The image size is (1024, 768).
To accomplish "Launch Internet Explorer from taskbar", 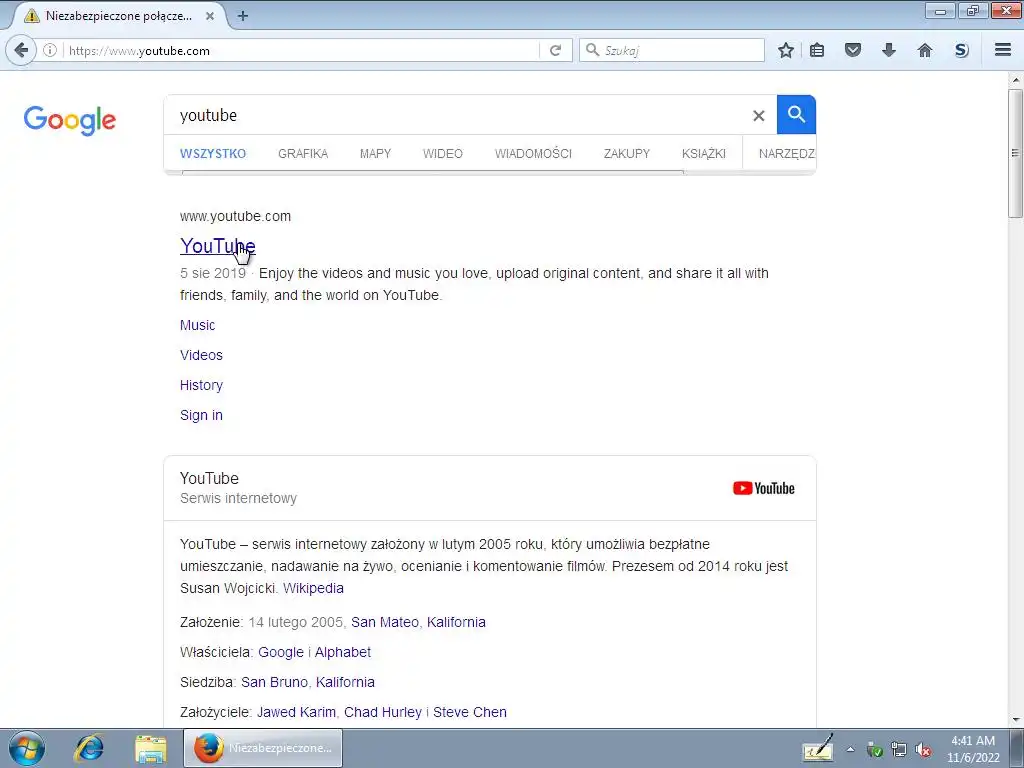I will pyautogui.click(x=89, y=748).
